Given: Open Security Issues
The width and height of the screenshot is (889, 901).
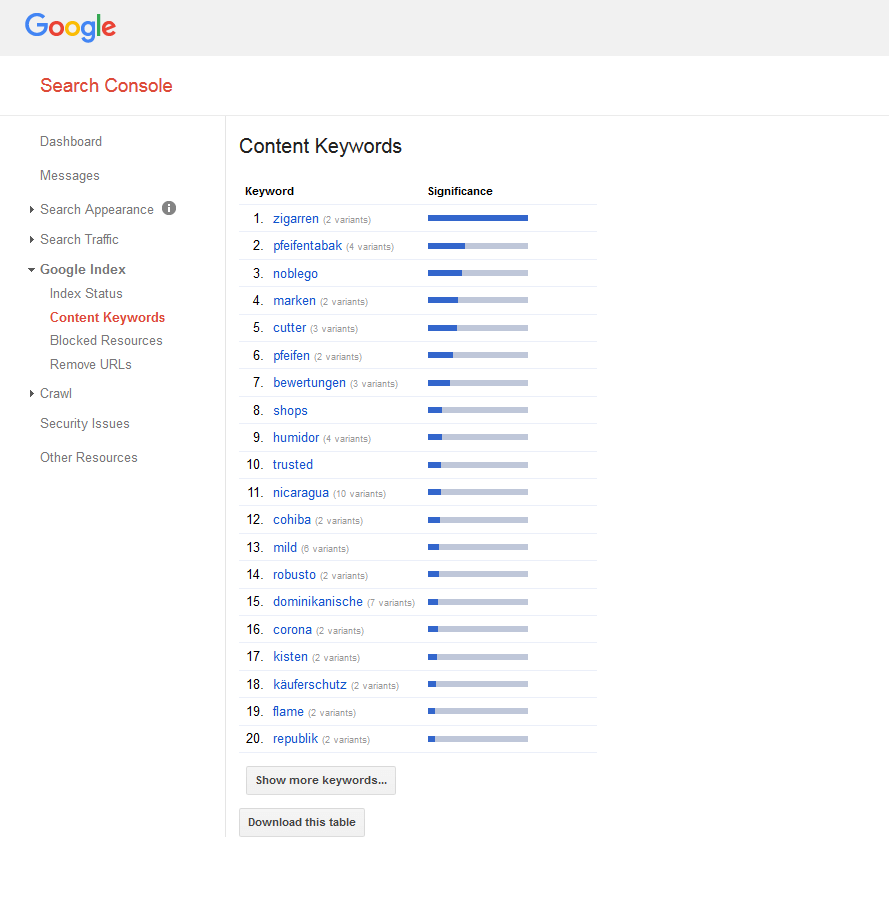Looking at the screenshot, I should click(84, 423).
